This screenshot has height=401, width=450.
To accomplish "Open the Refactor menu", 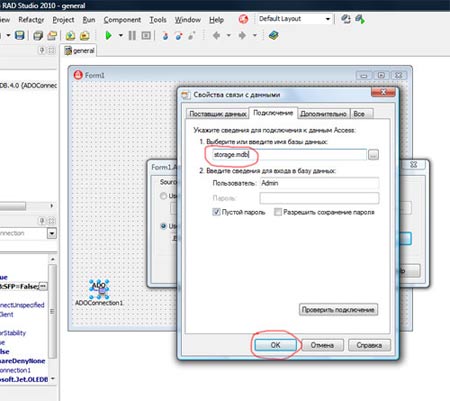I will (x=31, y=20).
